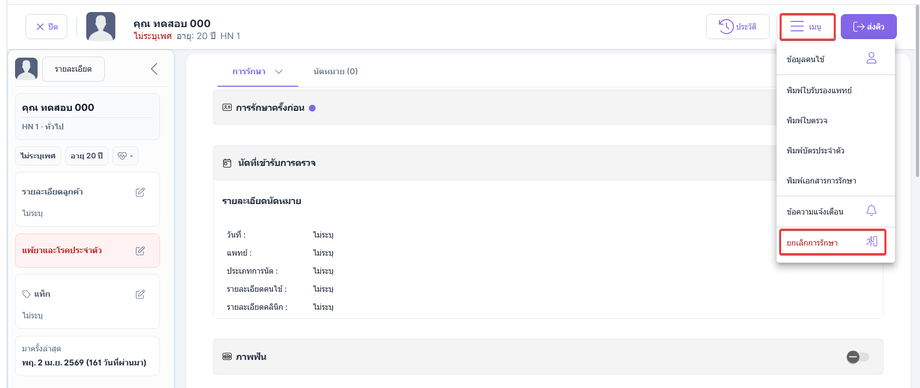
Task: Click the calendar icon beside นัดที่เข้ารับการตรวจ
Action: [227, 163]
